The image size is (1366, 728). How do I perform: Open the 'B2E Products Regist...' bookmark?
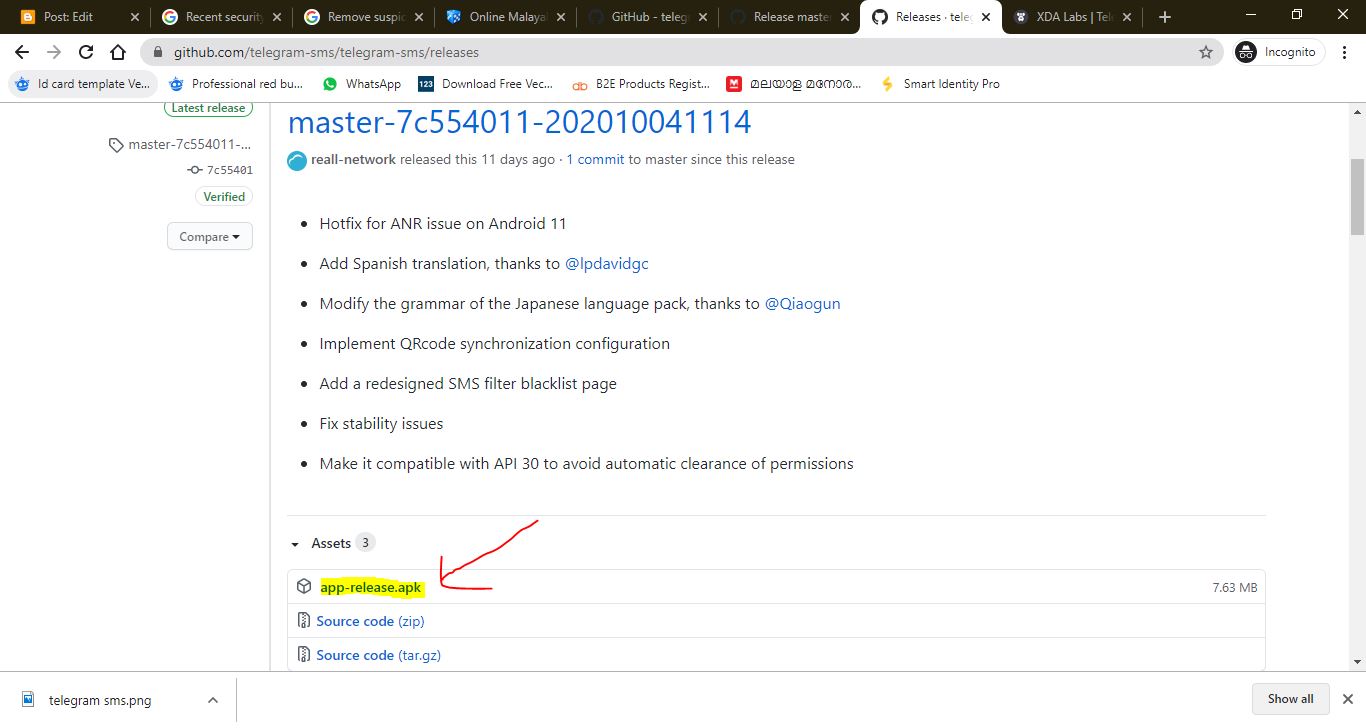click(640, 84)
